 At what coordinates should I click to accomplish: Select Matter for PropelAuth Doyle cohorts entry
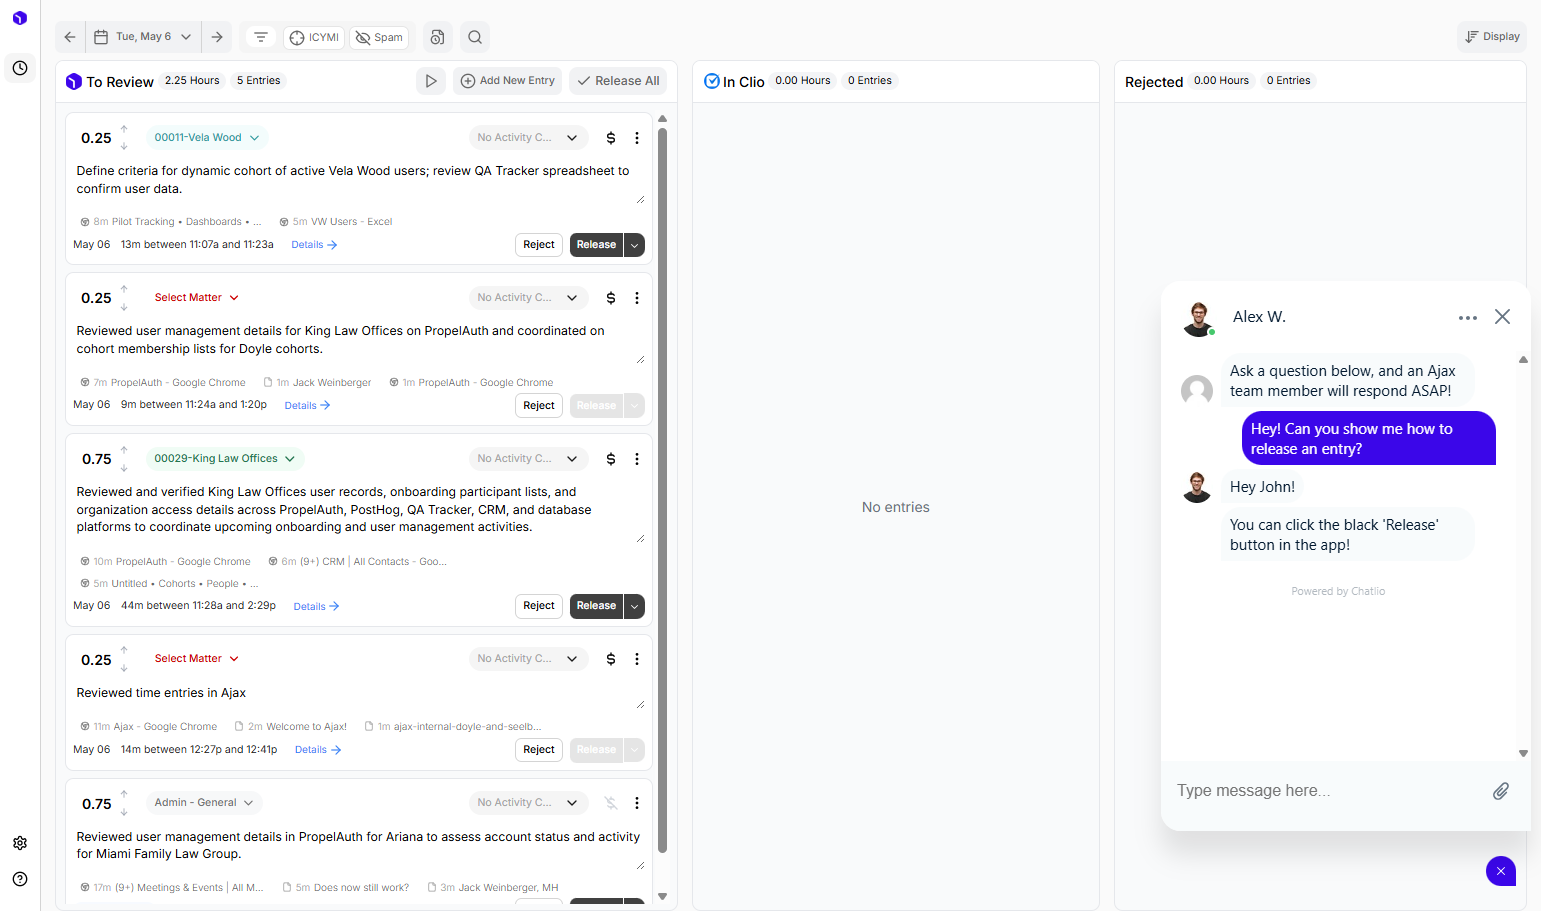click(197, 298)
